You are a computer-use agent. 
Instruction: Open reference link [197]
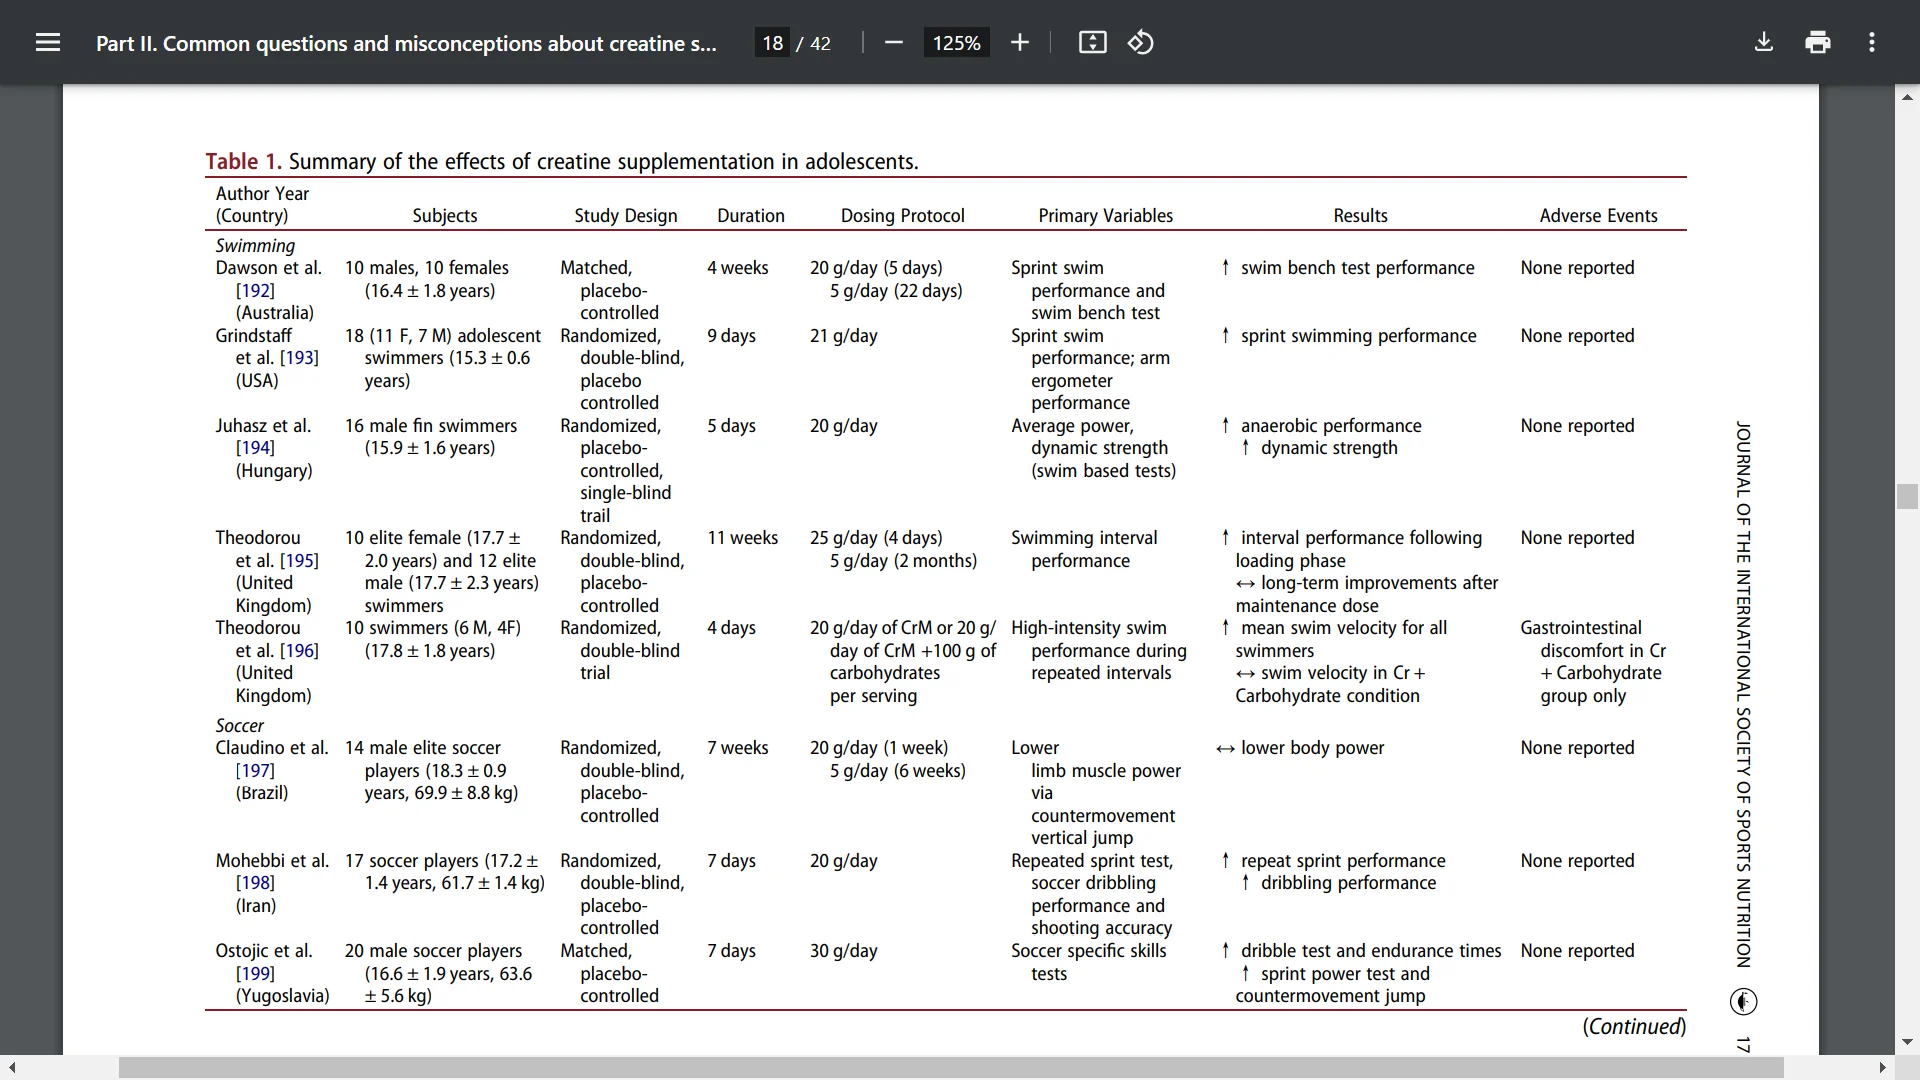[255, 771]
